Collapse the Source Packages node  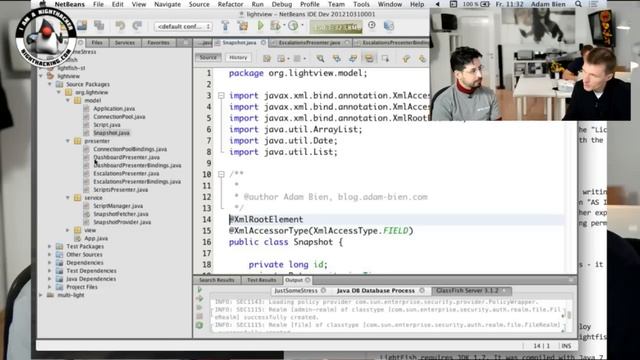pos(50,84)
